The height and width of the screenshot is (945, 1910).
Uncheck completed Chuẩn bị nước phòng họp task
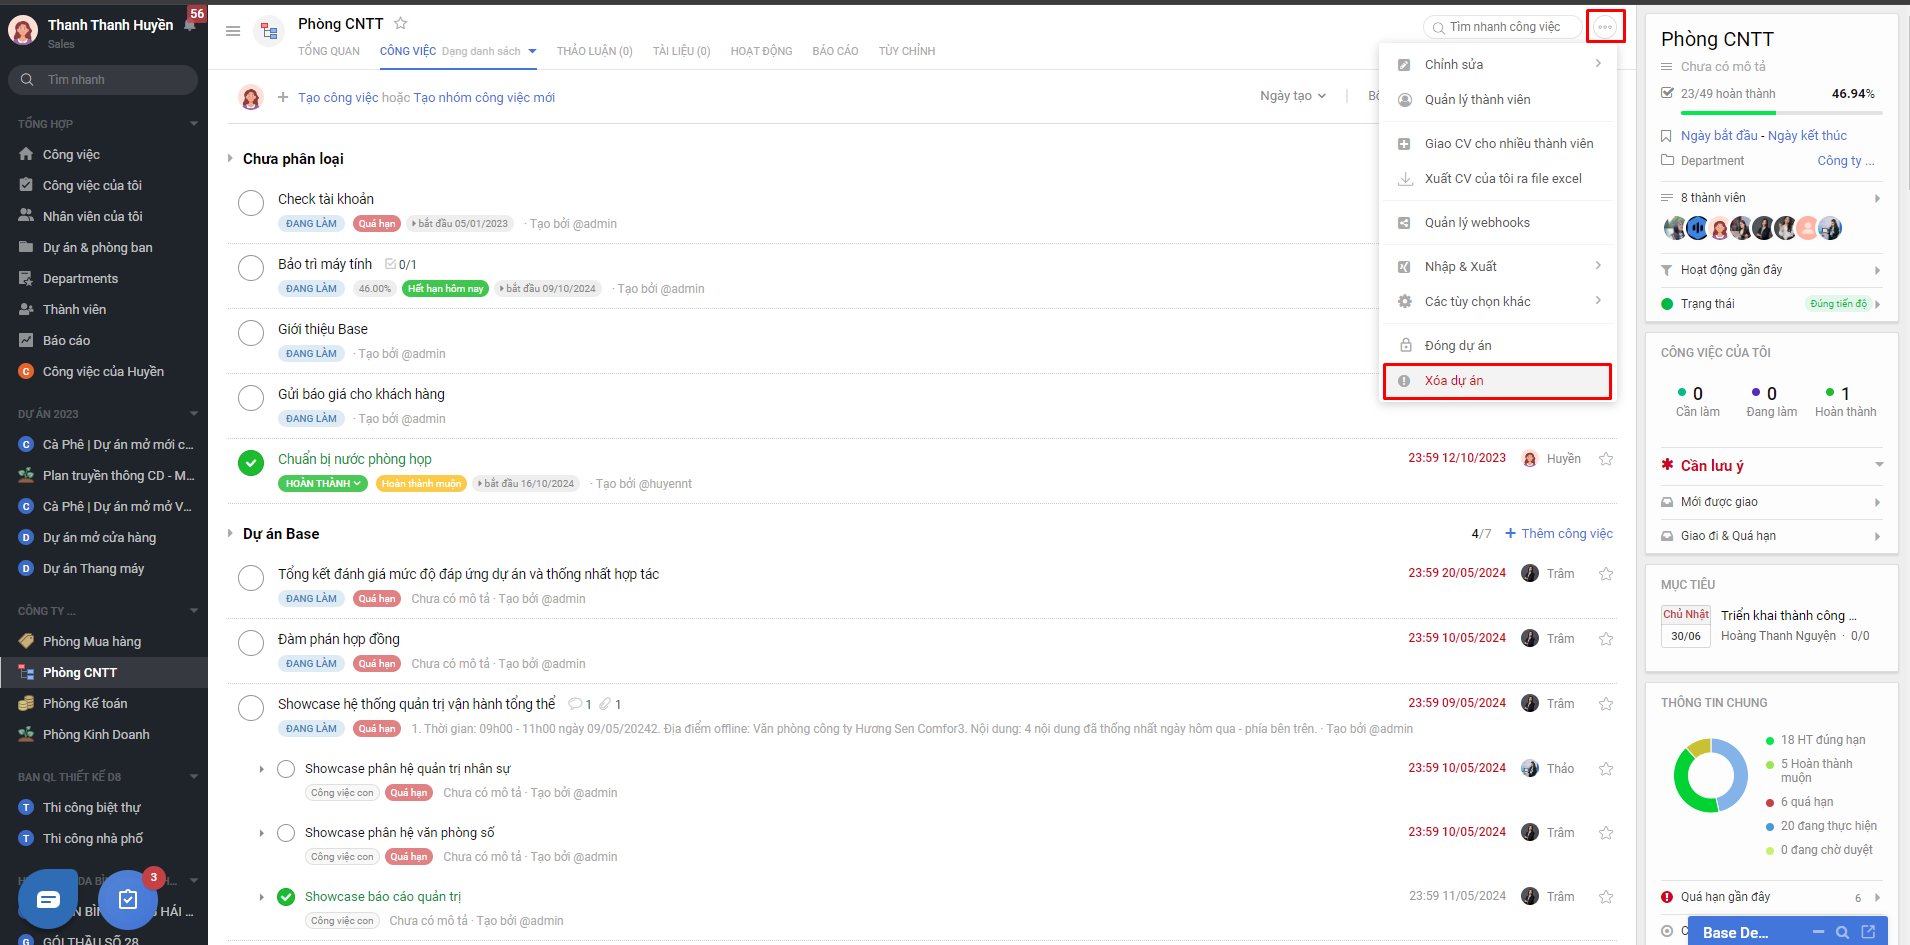[251, 463]
